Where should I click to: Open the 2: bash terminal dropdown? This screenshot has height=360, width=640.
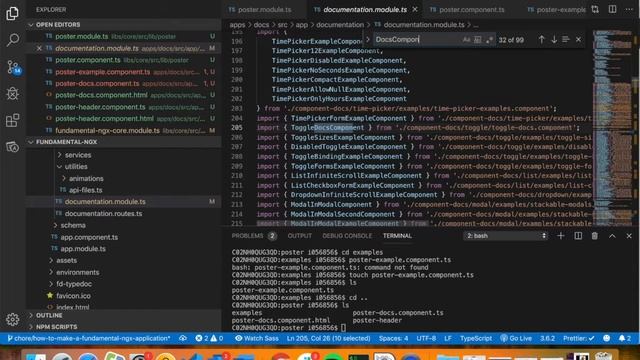(506, 236)
